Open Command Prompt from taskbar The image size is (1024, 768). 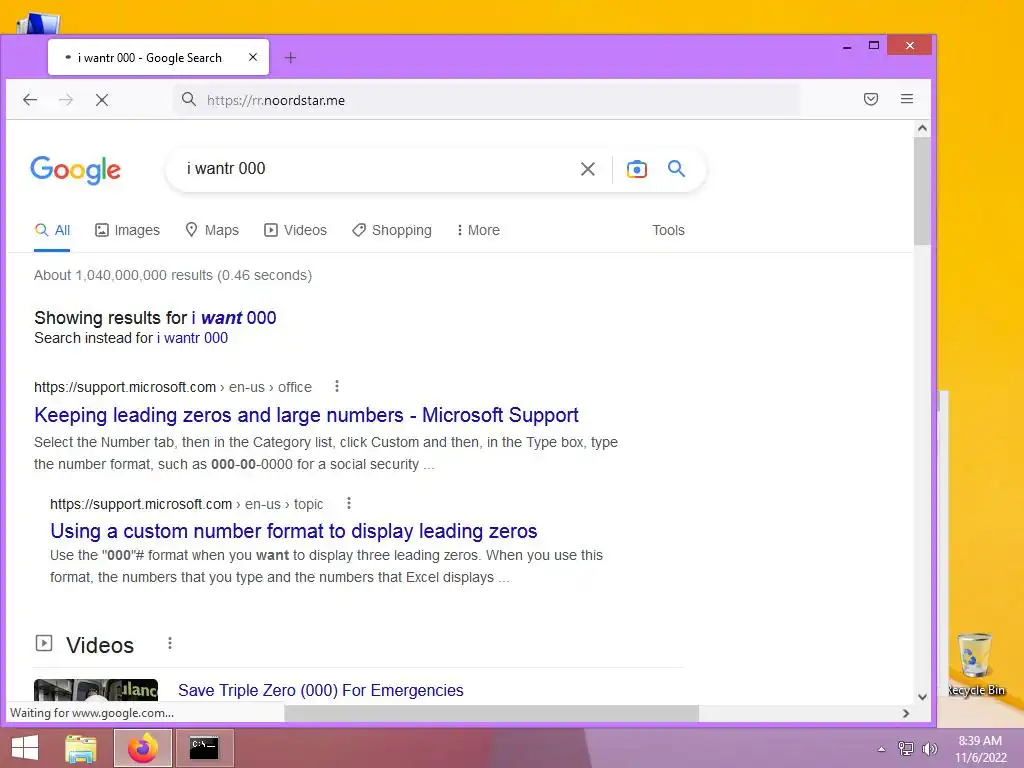tap(204, 748)
